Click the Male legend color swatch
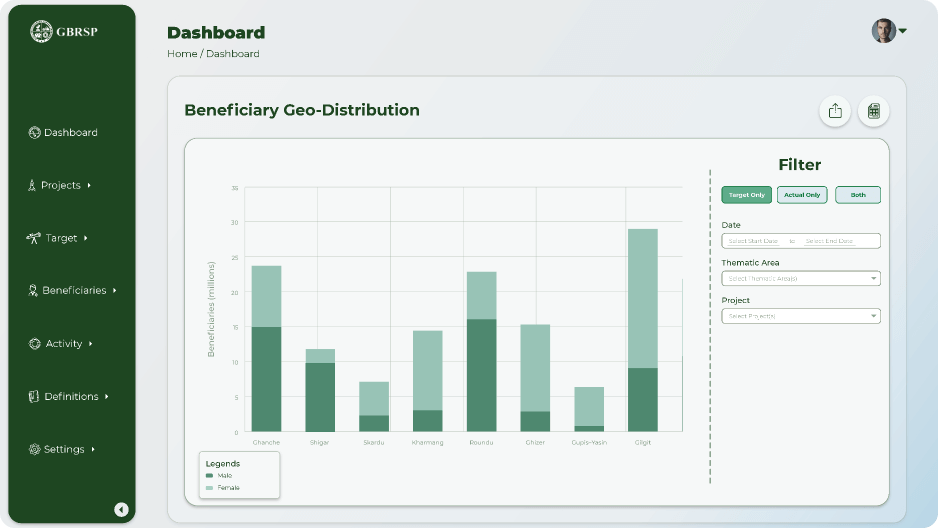 tap(209, 476)
